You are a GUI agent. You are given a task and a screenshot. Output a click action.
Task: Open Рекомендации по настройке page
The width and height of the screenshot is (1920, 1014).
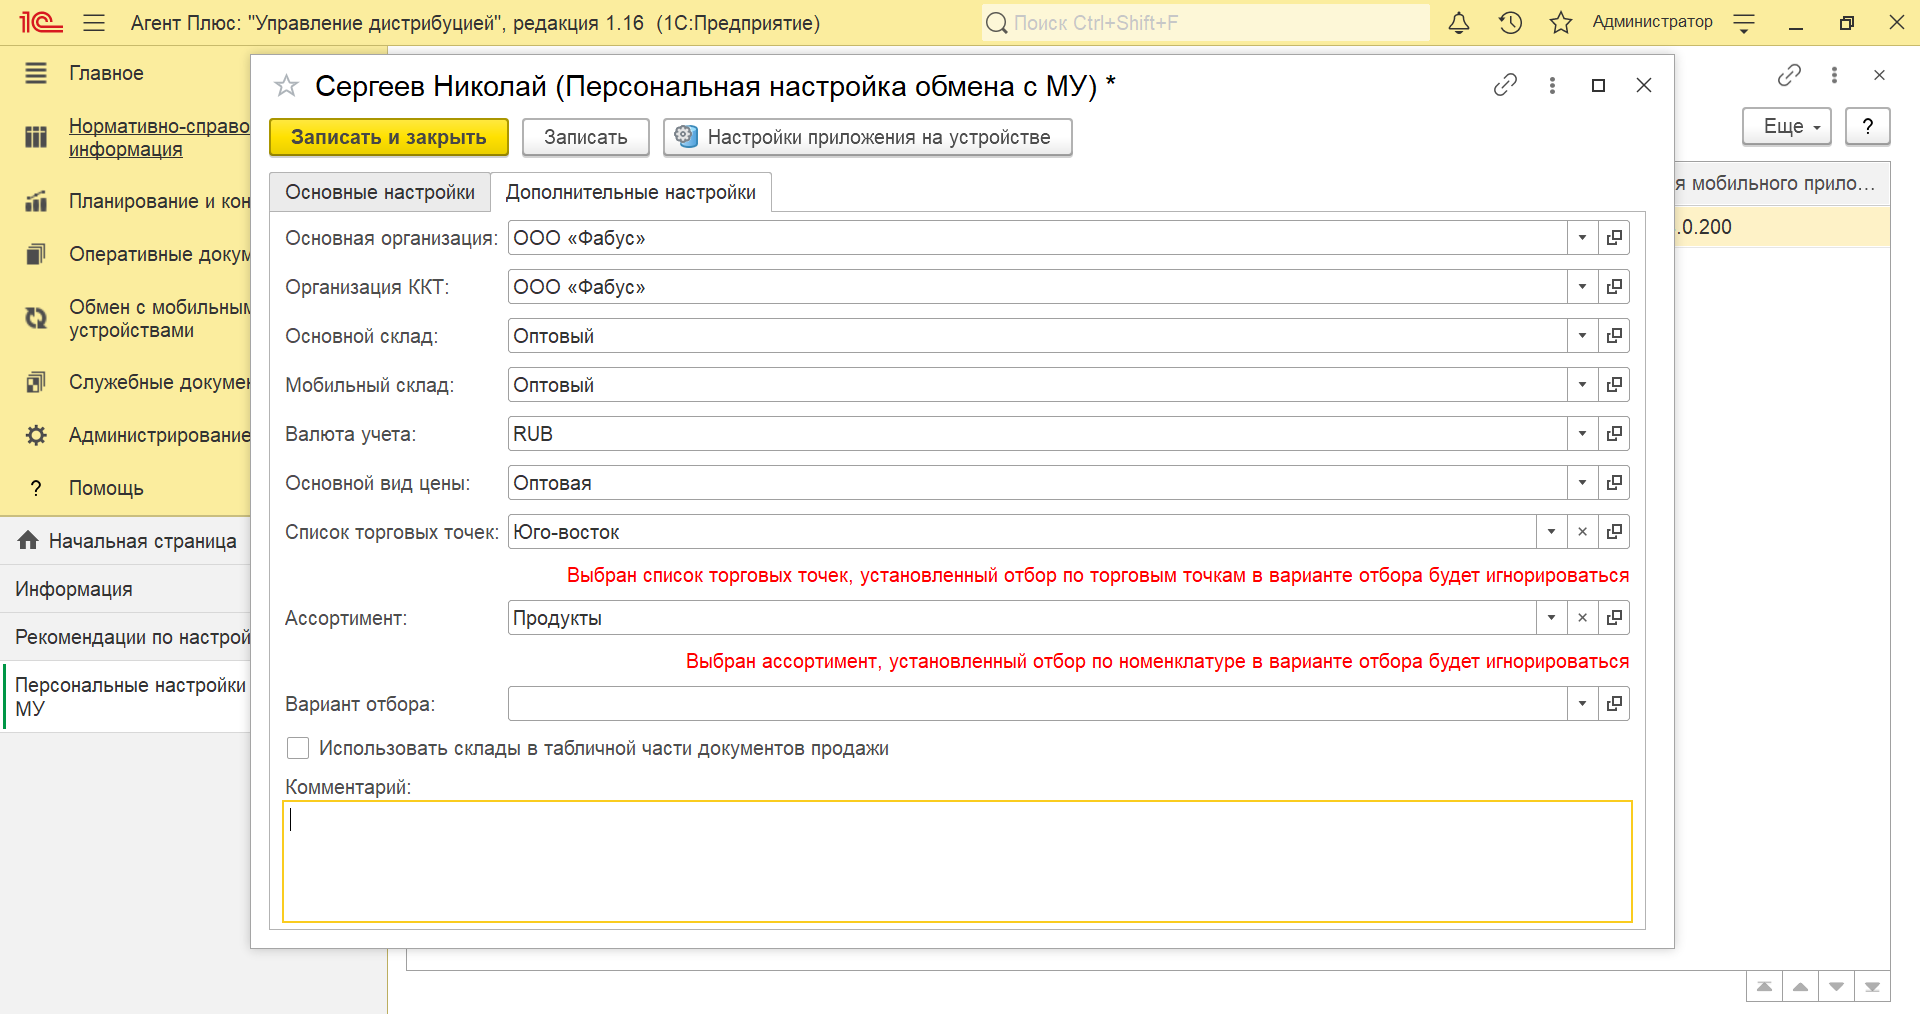[125, 637]
